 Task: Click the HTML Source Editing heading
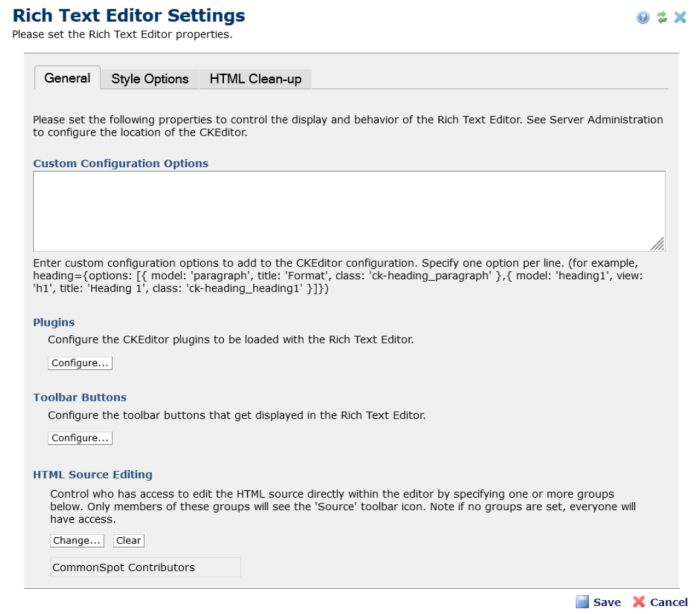(x=92, y=474)
